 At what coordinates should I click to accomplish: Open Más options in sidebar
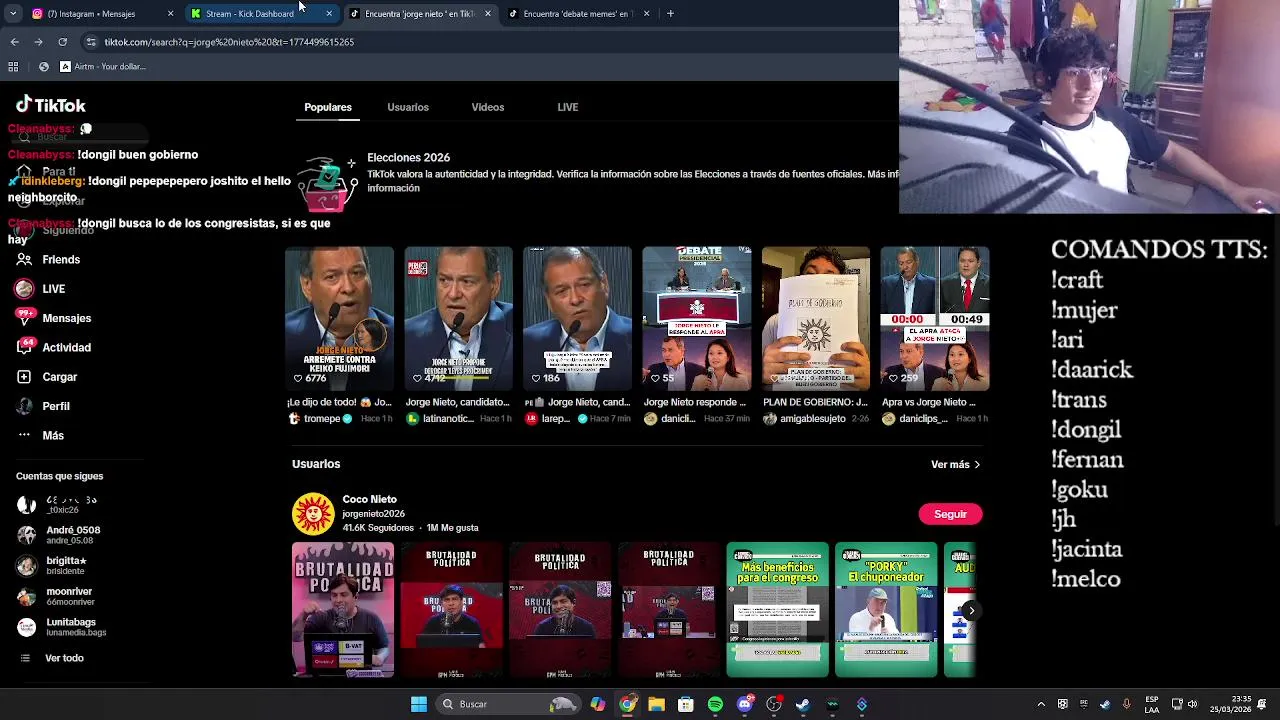pos(40,435)
